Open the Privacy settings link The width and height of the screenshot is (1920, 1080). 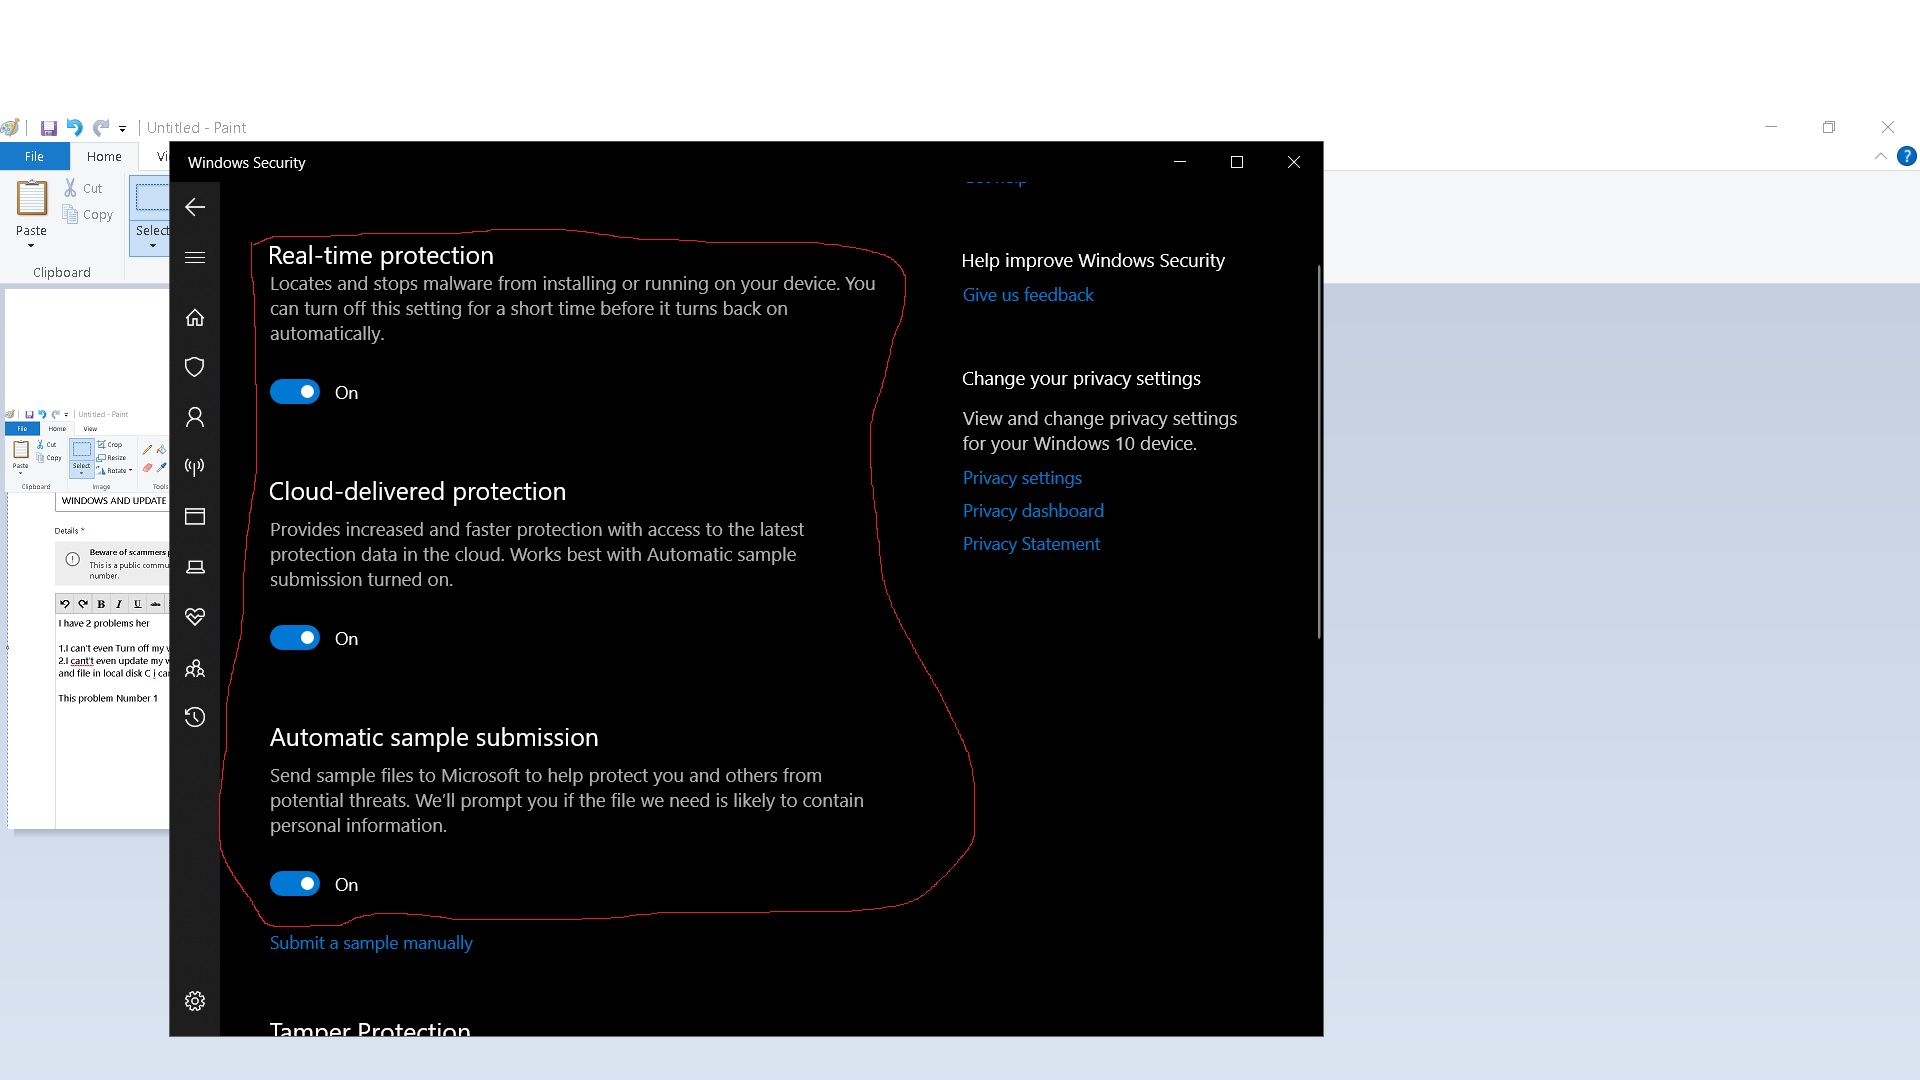pyautogui.click(x=1022, y=478)
